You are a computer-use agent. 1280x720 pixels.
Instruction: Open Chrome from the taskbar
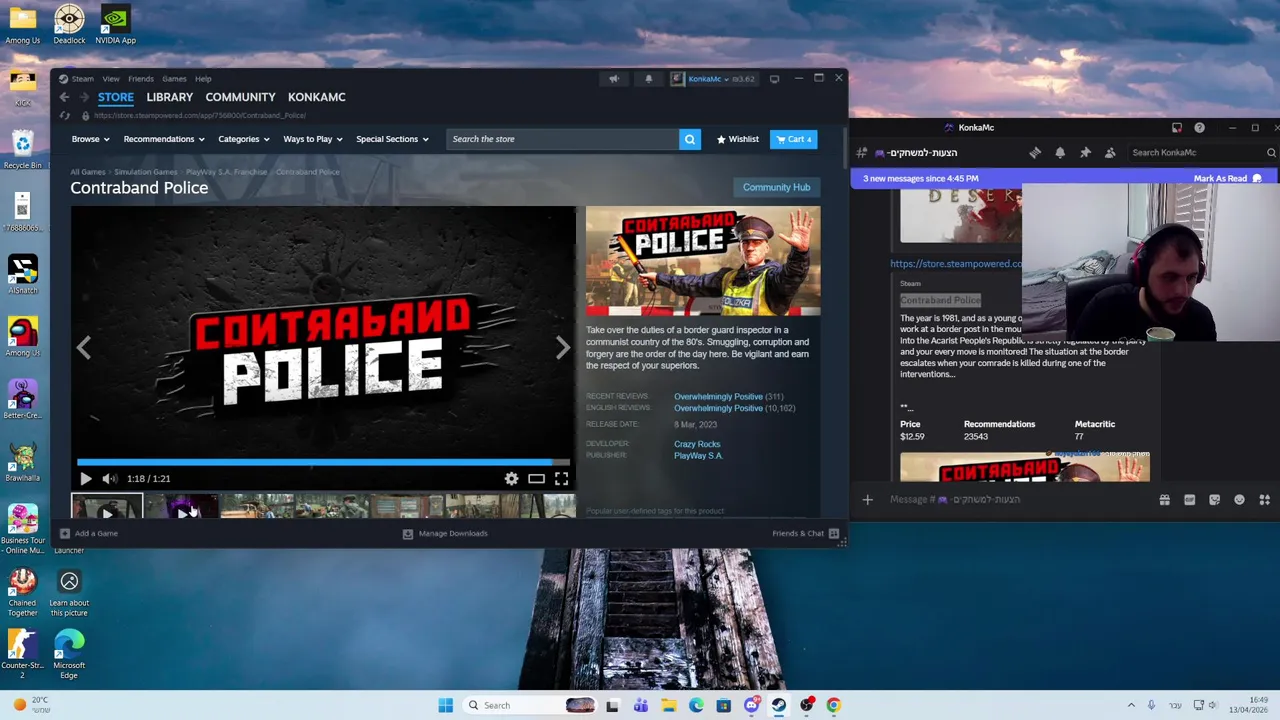pos(833,706)
